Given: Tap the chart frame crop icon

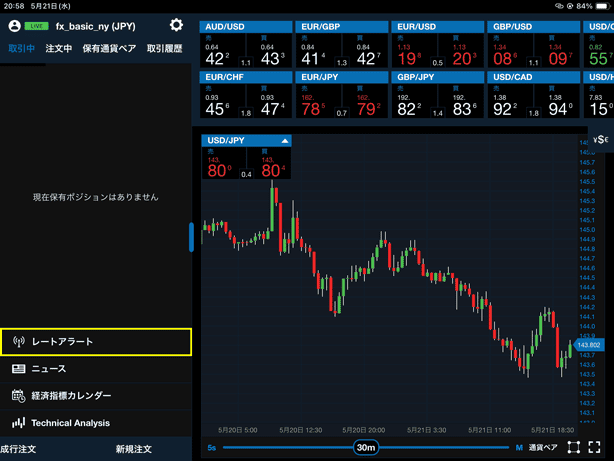Looking at the screenshot, I should [574, 447].
